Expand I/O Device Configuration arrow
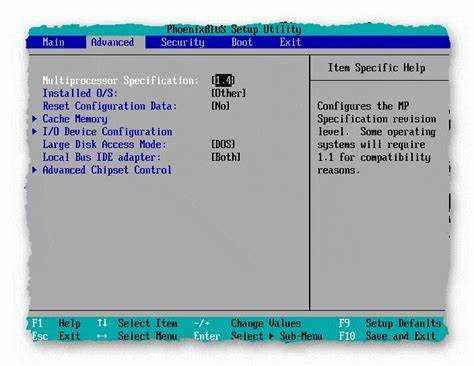The image size is (474, 366). coord(35,131)
